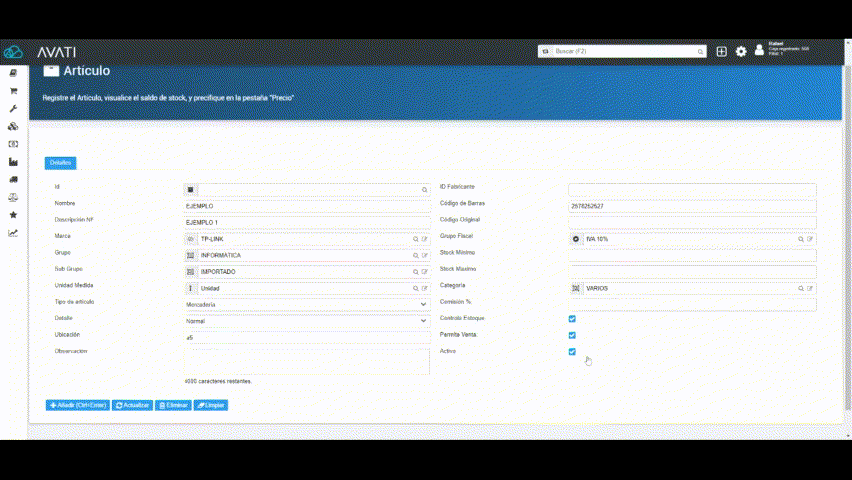Click the magnifier in the Buscar bar
The image size is (852, 480).
click(x=700, y=52)
